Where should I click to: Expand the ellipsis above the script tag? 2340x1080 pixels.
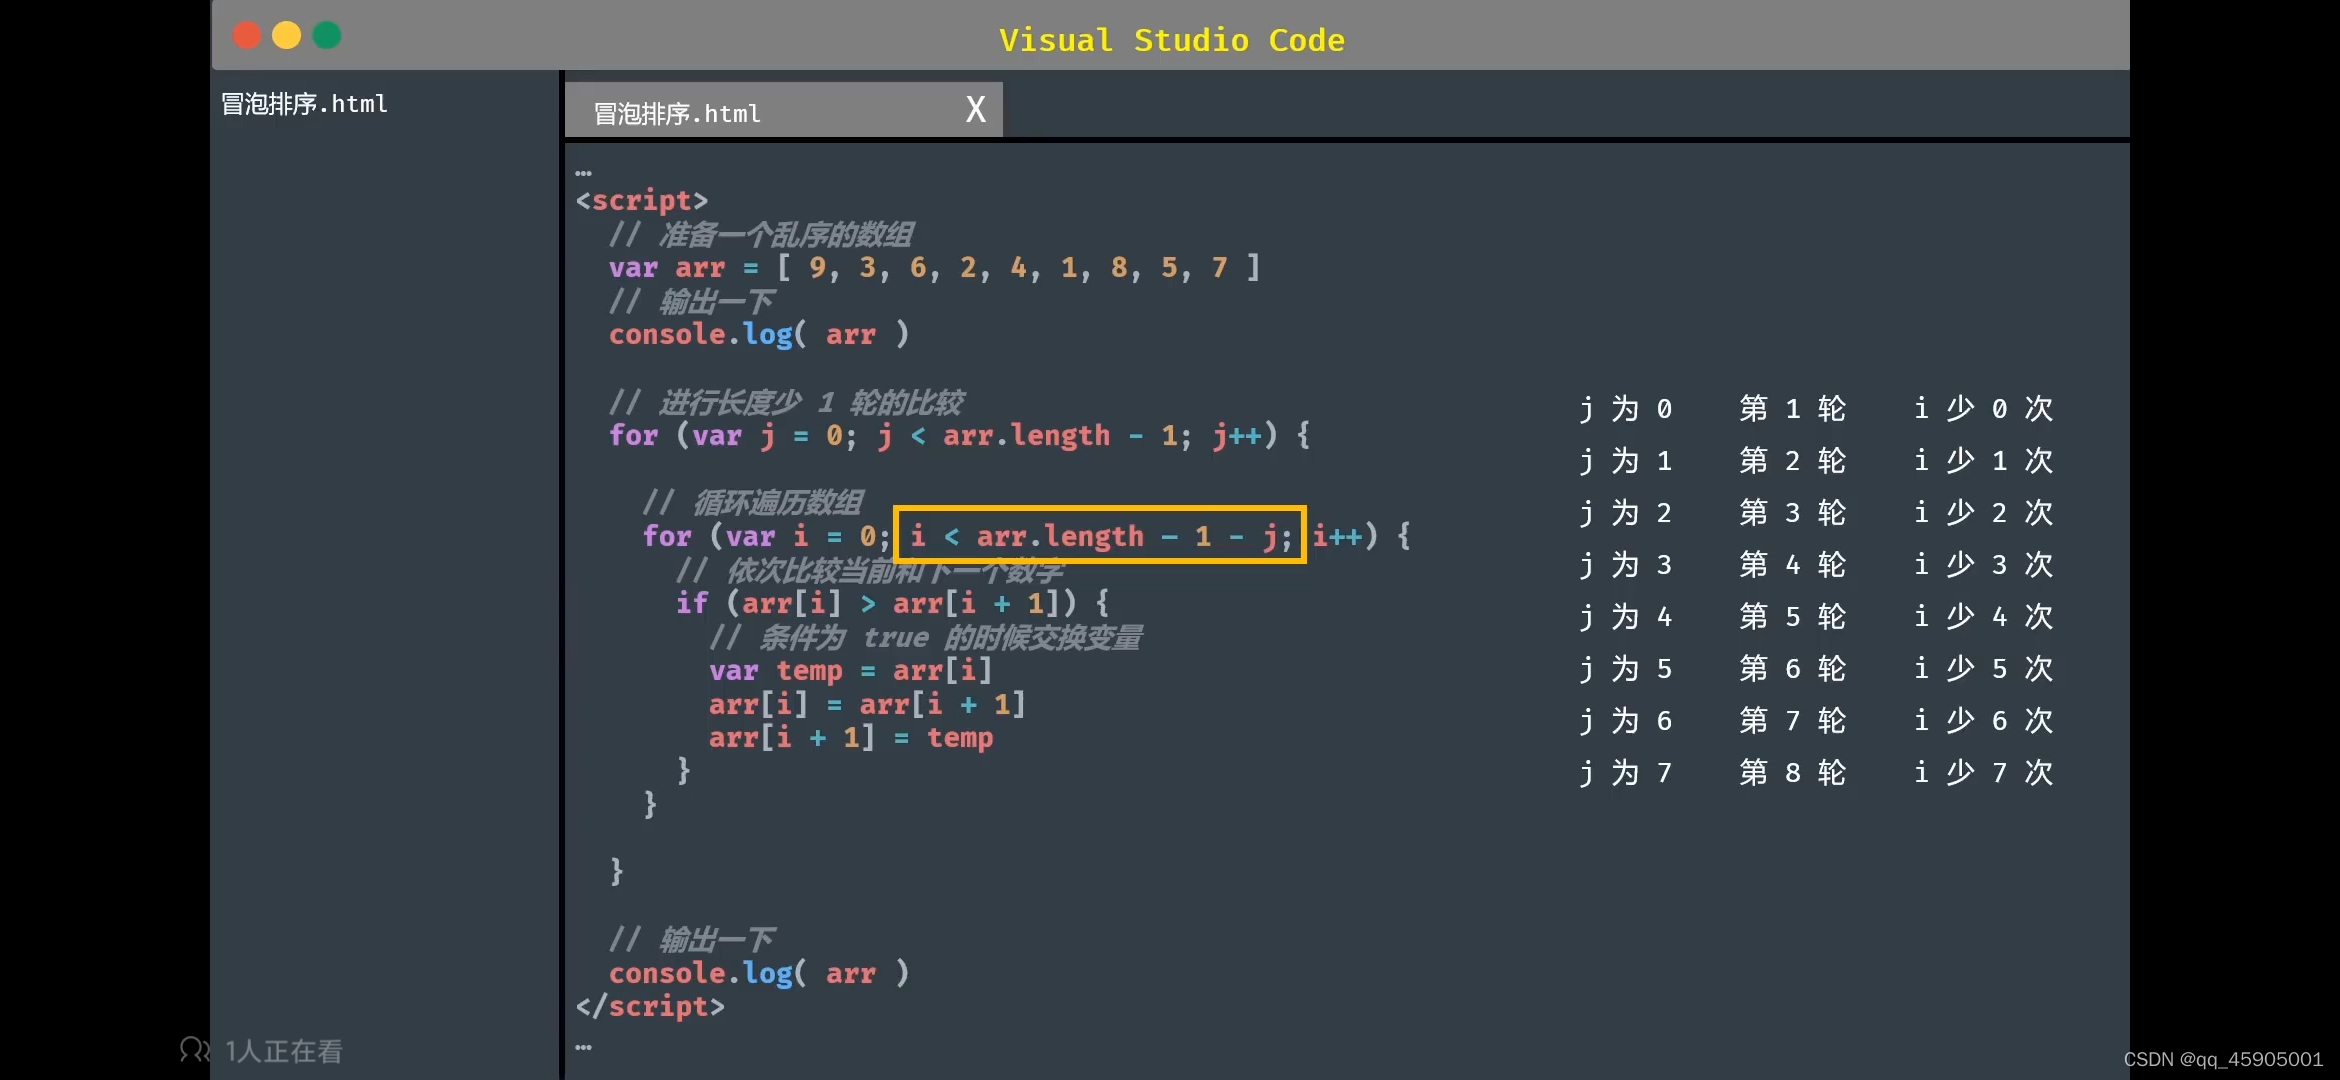[584, 174]
